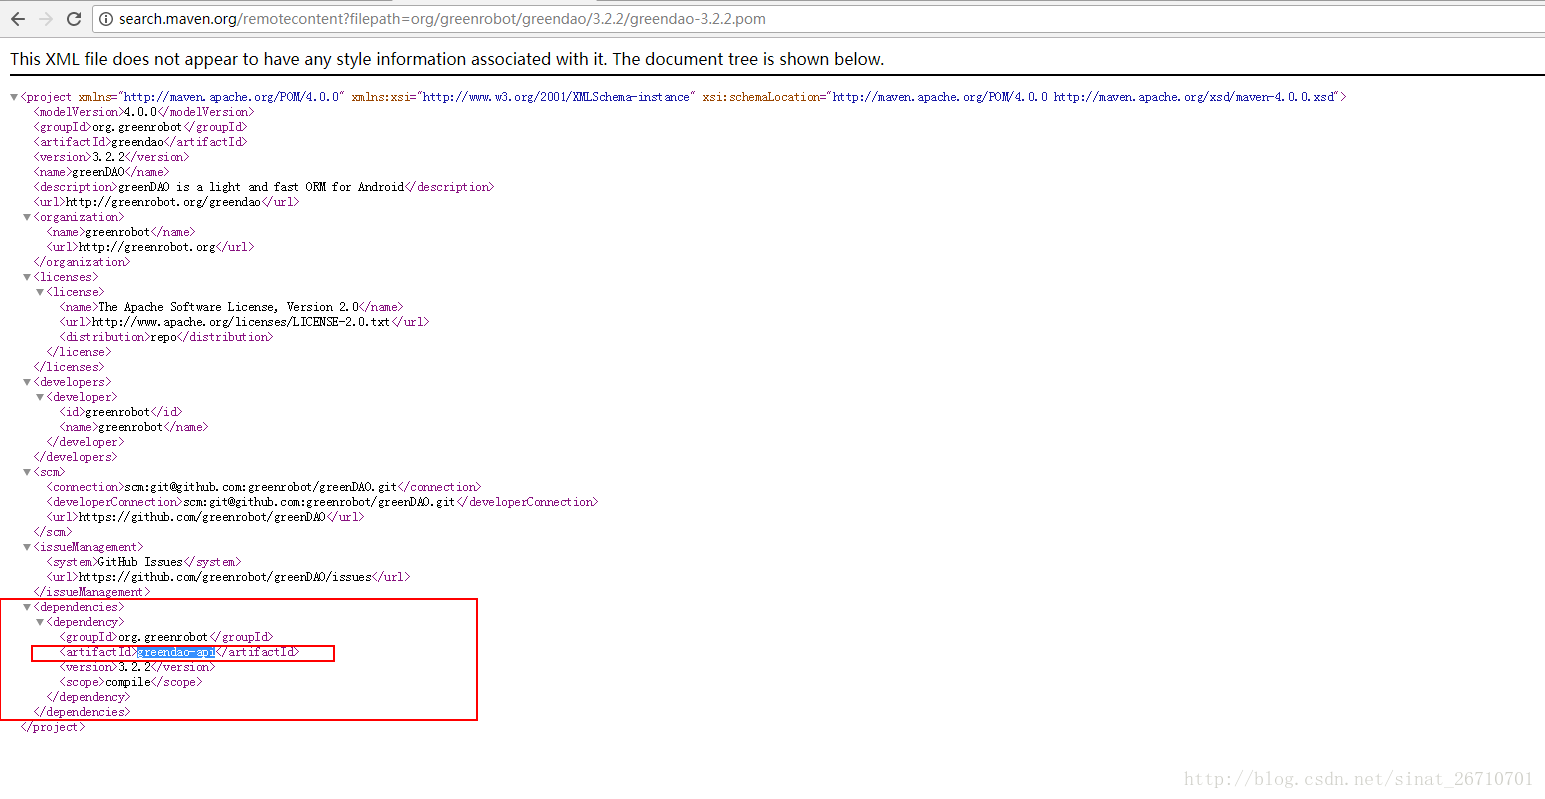Click the dependency groupId org.greenrobot line
This screenshot has width=1545, height=799.
coord(166,637)
